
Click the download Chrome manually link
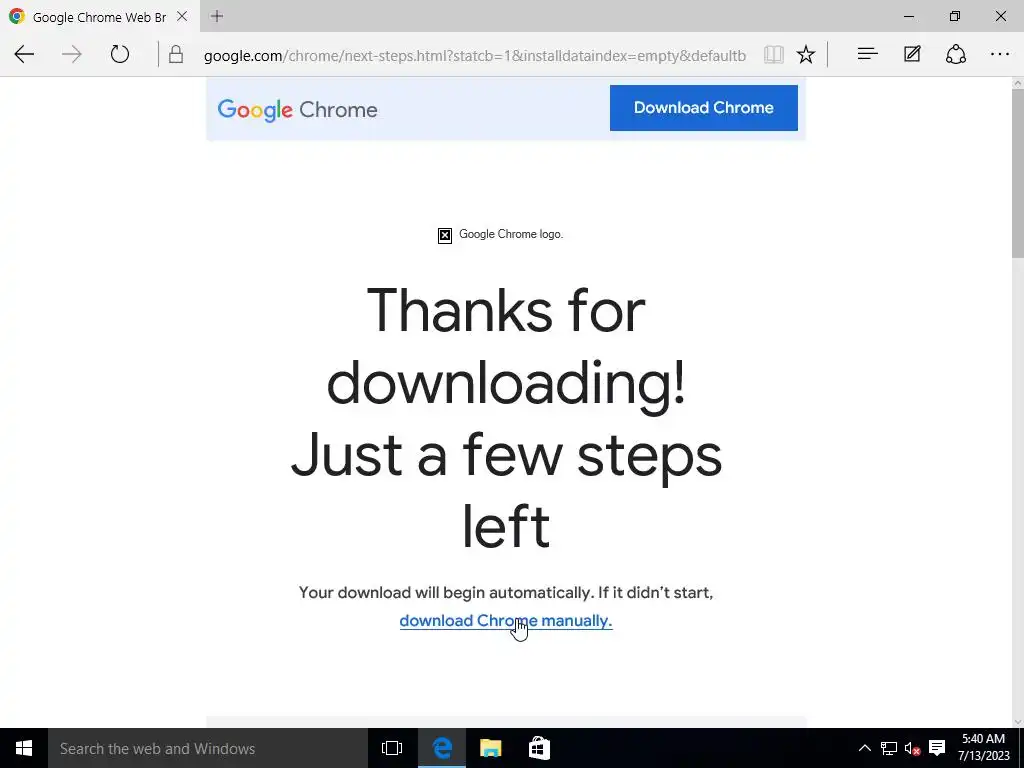[506, 620]
